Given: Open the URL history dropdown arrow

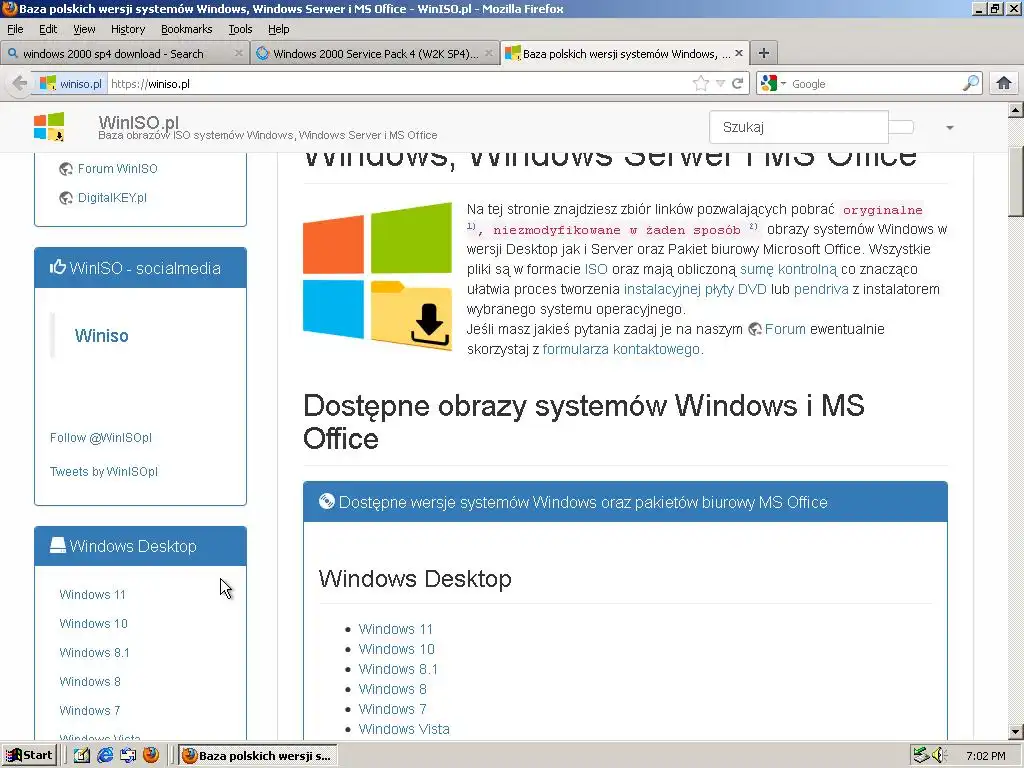Looking at the screenshot, I should pyautogui.click(x=720, y=84).
